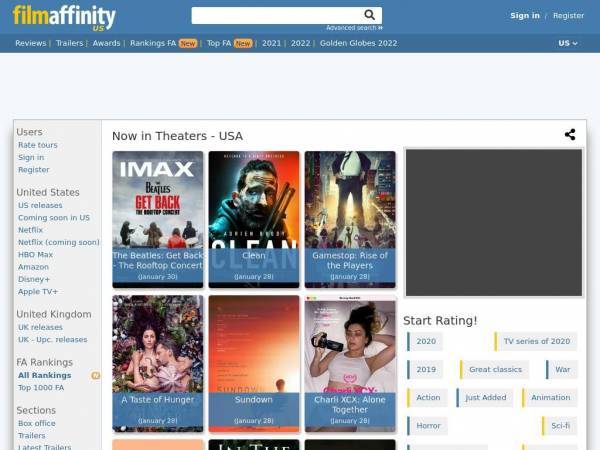Select the Sci-fi genre tag
The image size is (600, 450).
(559, 426)
